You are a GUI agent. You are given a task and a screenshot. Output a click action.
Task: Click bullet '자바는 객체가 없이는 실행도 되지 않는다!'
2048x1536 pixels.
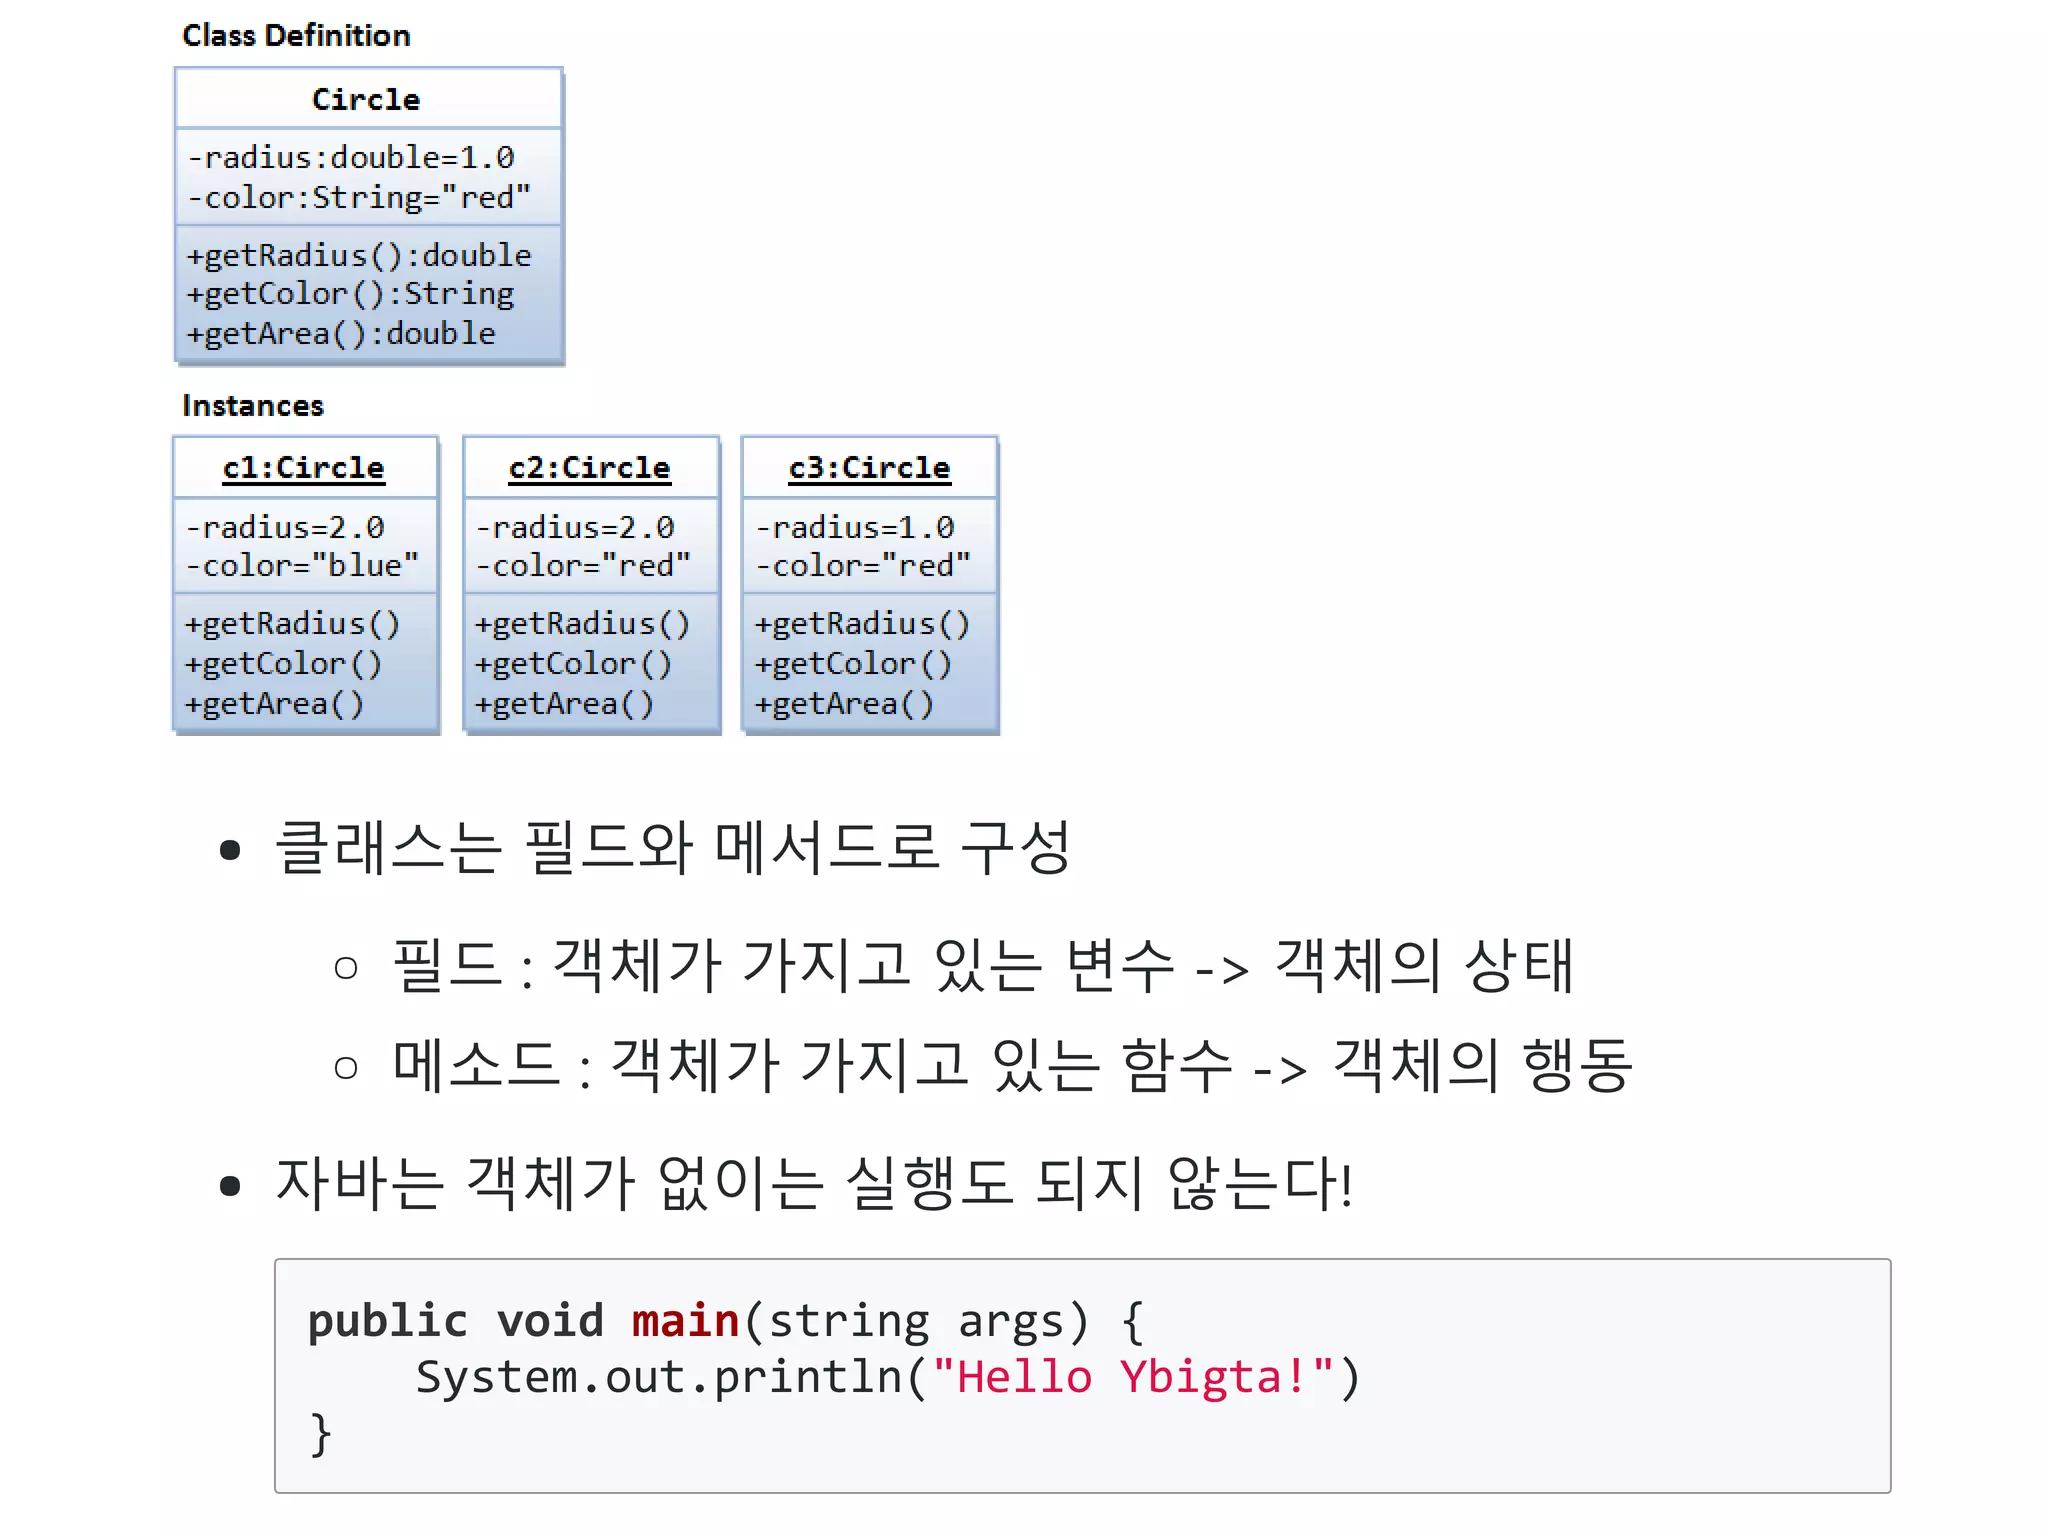coord(815,1184)
